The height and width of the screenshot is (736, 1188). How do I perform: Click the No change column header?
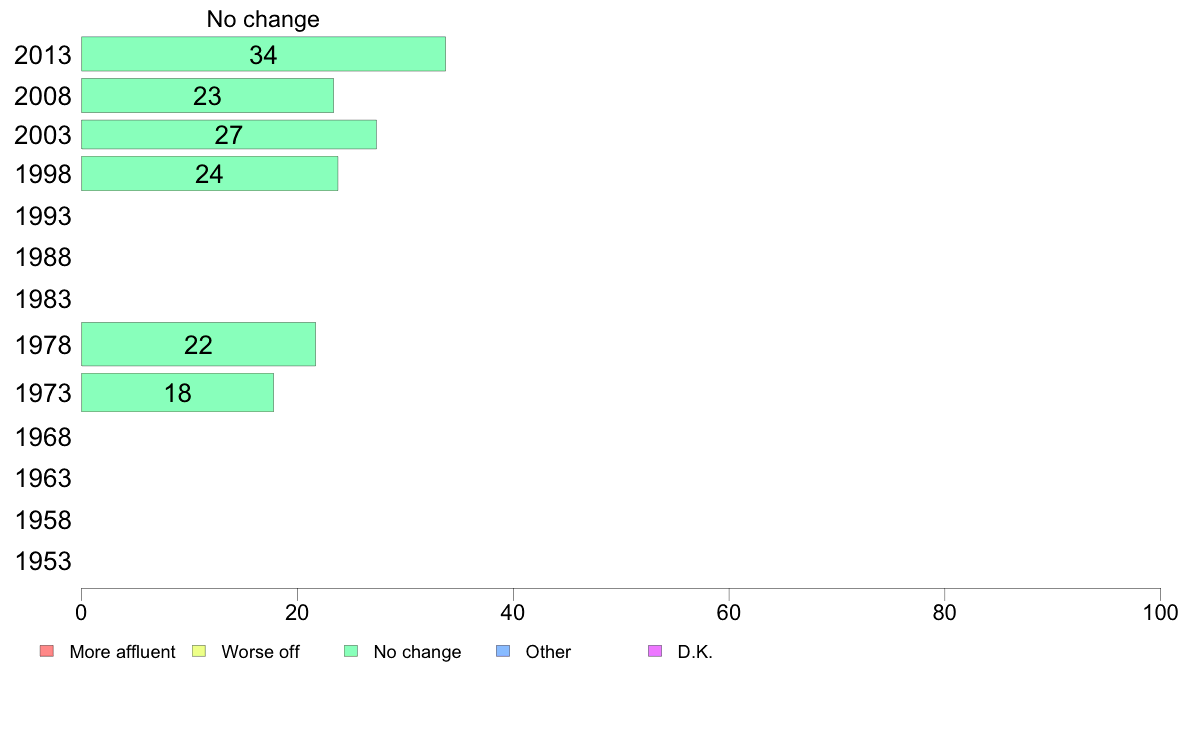point(263,19)
